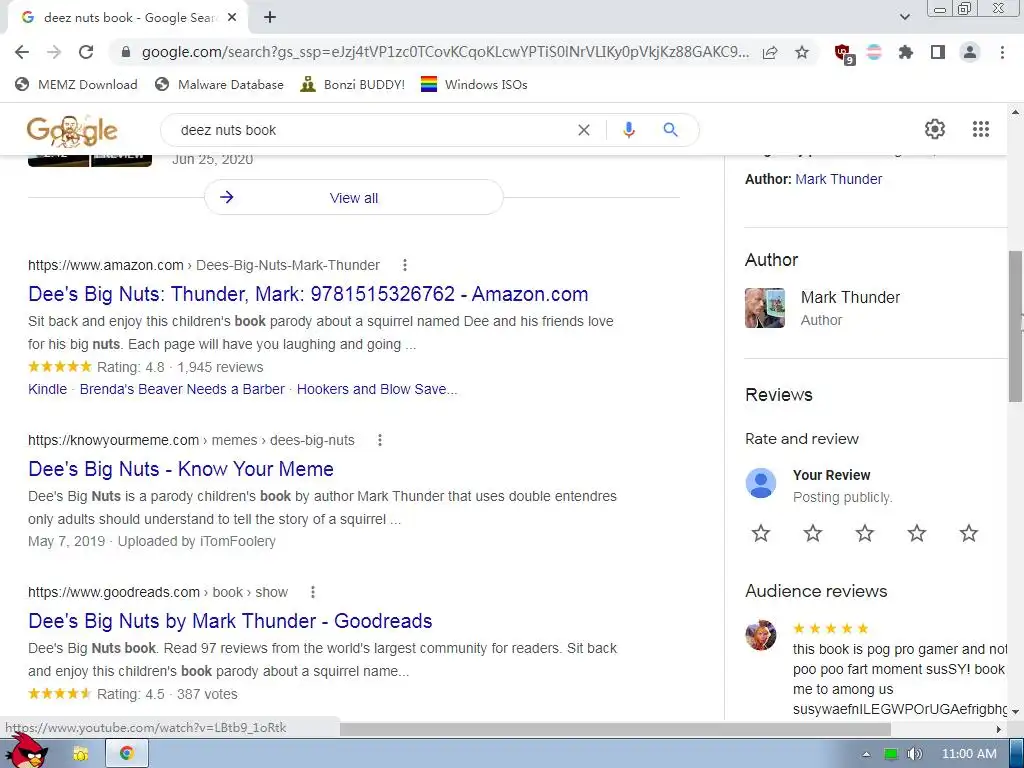This screenshot has width=1024, height=768.
Task: Reload the current page
Action: pyautogui.click(x=86, y=52)
